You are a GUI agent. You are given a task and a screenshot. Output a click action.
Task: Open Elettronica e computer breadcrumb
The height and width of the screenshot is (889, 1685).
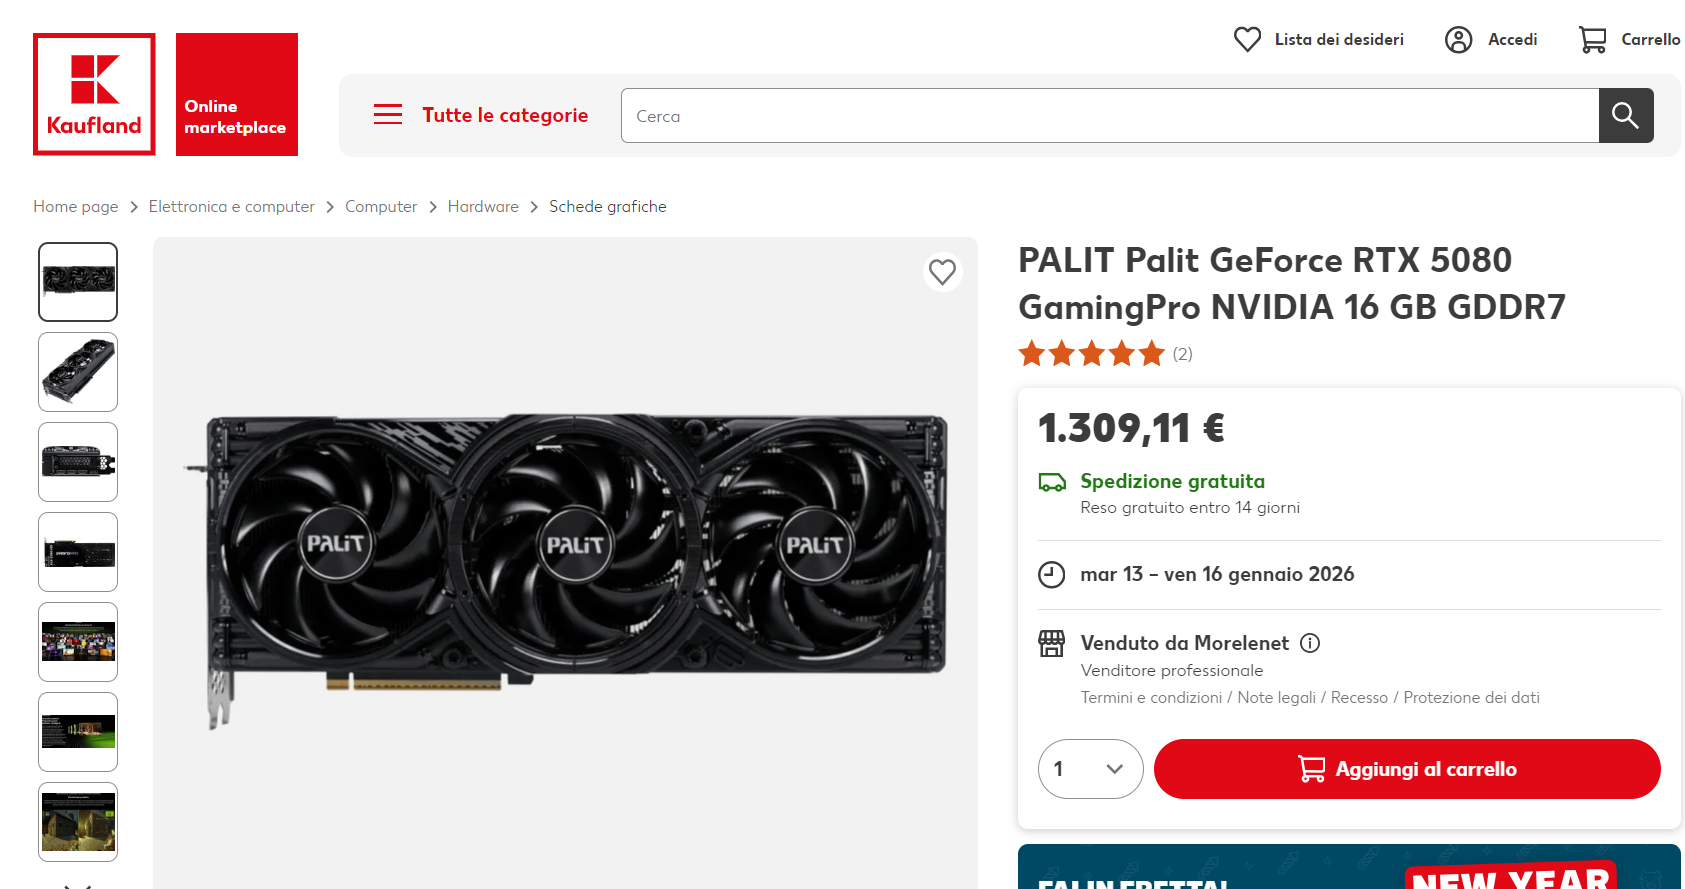tap(231, 206)
